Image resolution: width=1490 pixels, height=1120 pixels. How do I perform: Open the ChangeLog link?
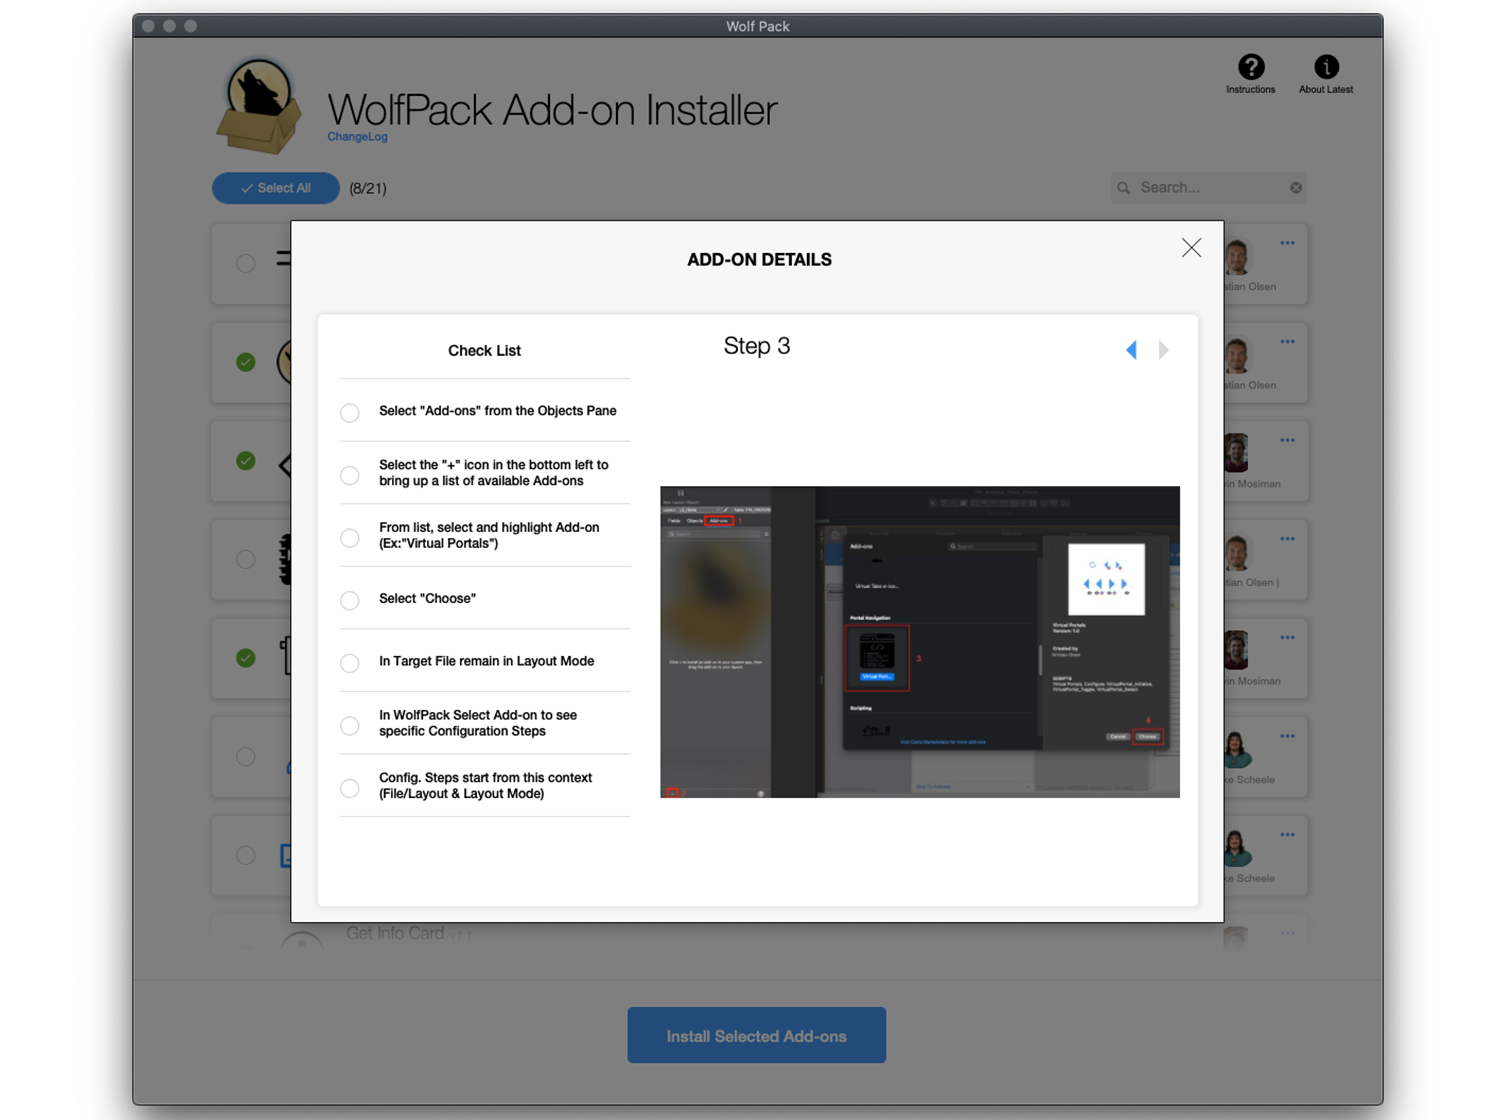(357, 137)
